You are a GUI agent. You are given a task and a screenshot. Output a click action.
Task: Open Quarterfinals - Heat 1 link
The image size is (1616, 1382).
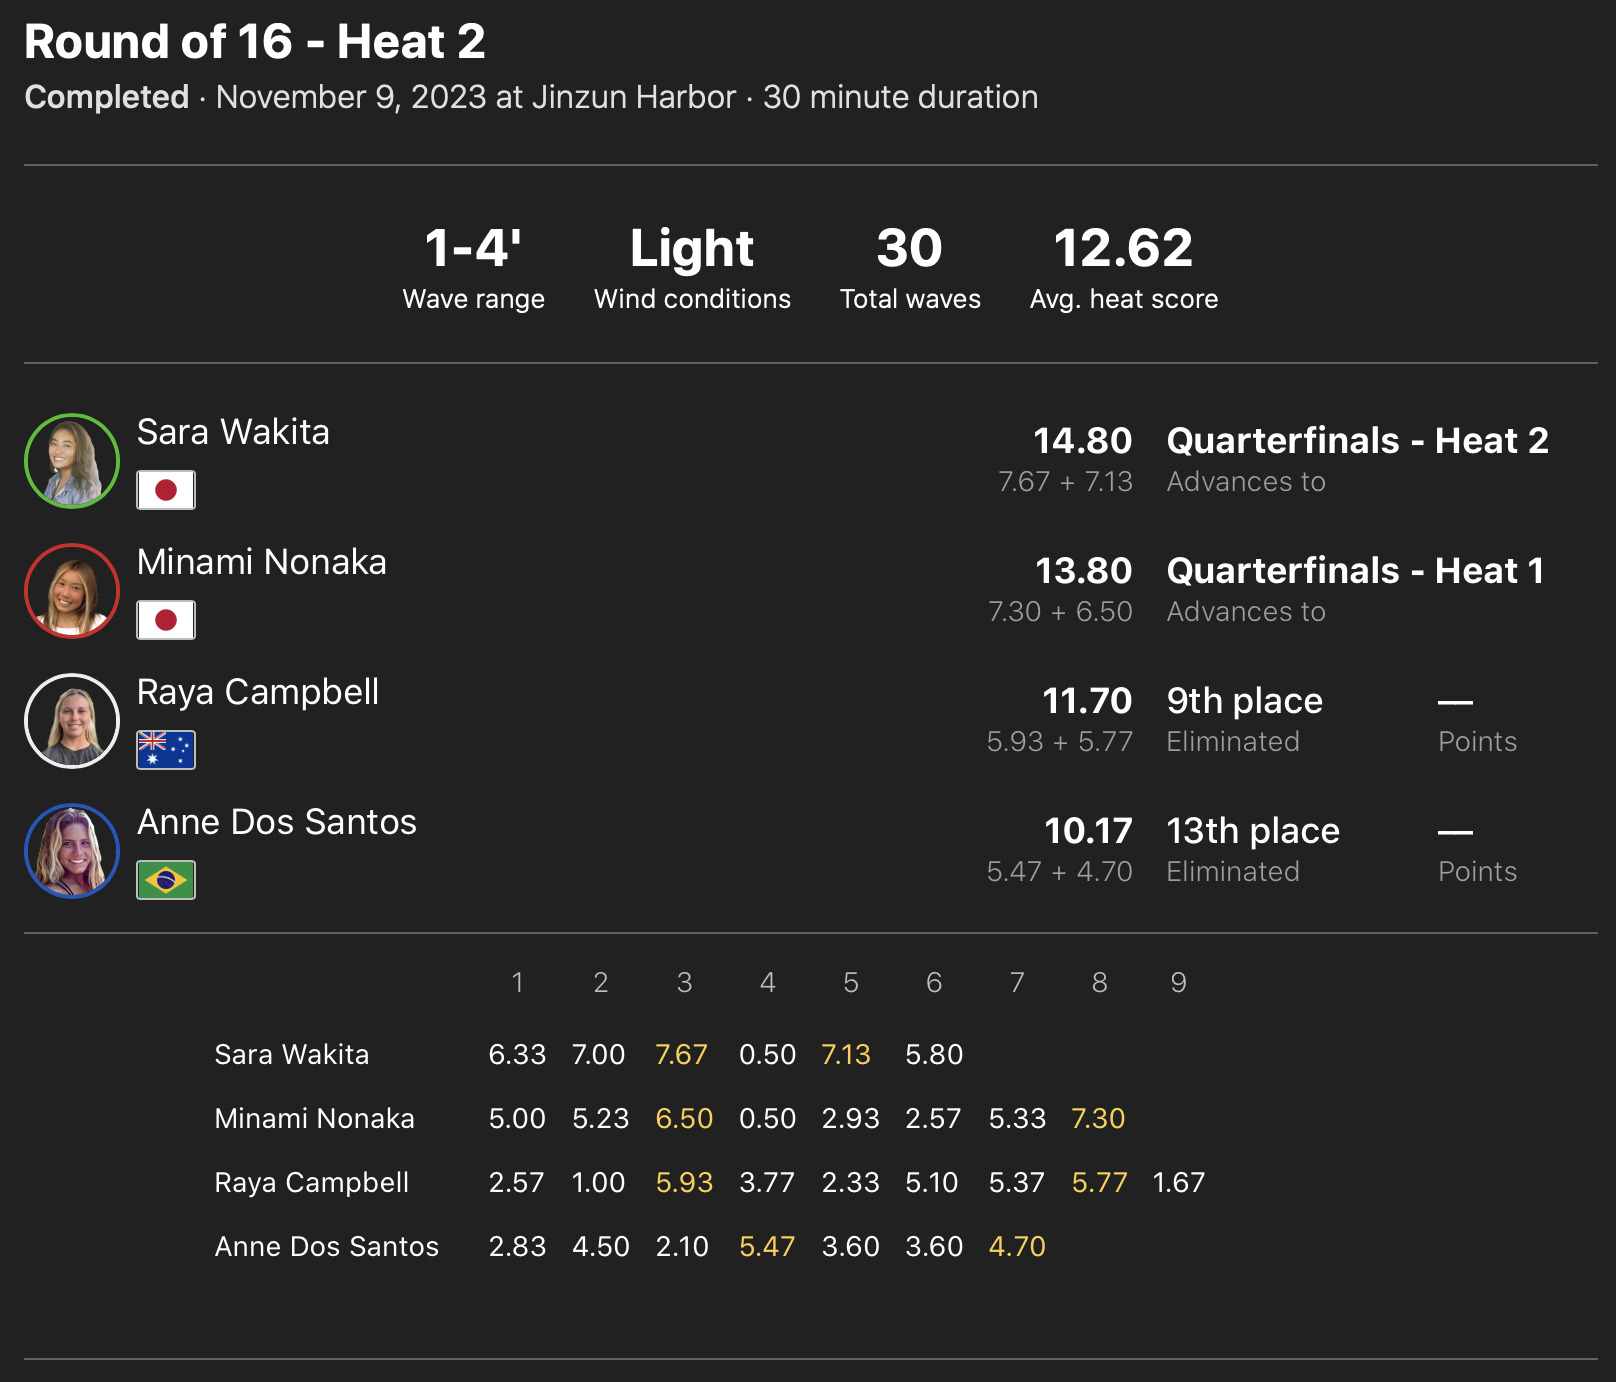click(1355, 571)
